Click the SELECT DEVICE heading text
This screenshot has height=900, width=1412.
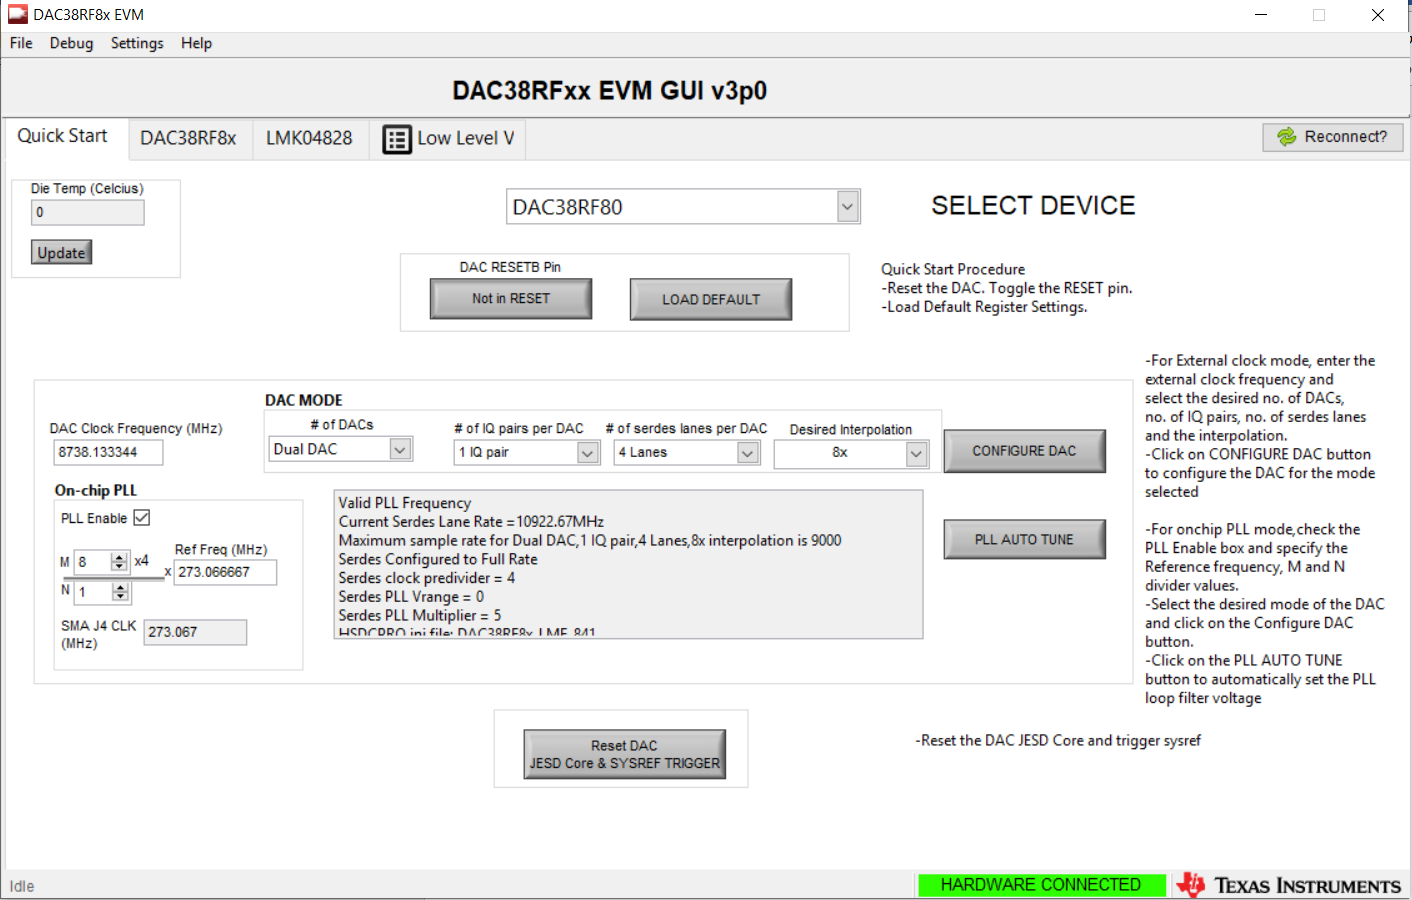(1033, 206)
